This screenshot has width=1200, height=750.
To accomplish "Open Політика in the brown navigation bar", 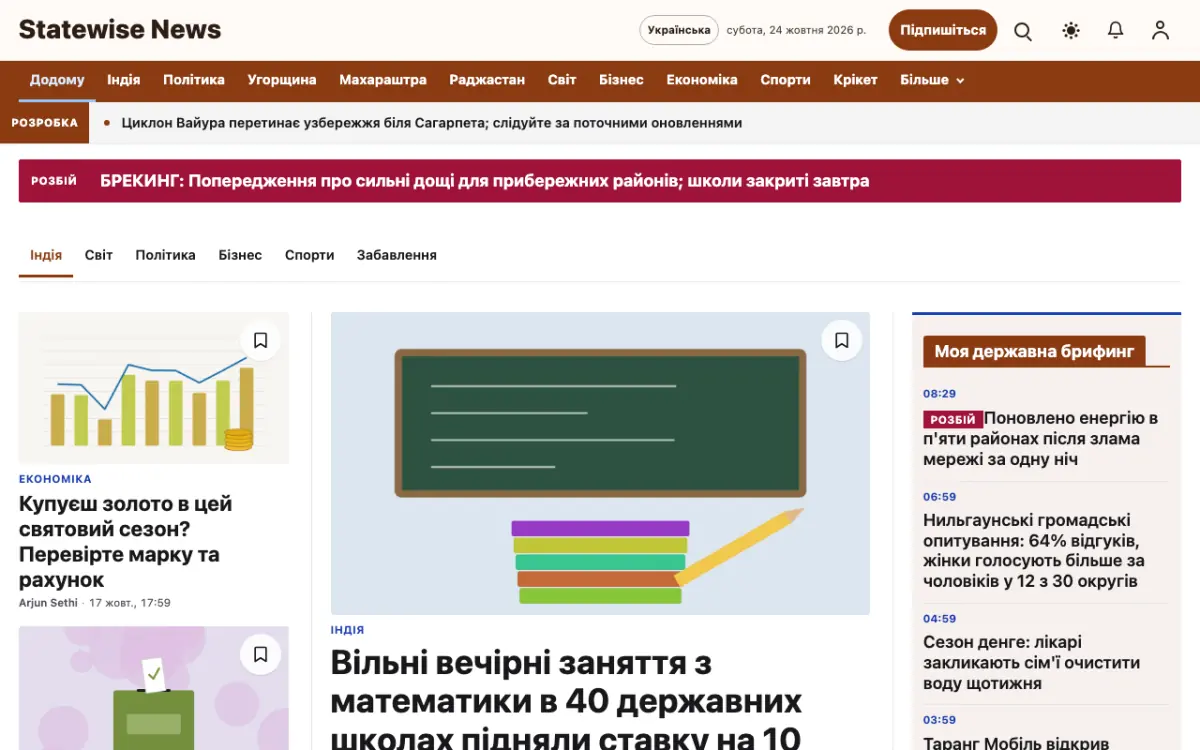I will click(x=194, y=80).
